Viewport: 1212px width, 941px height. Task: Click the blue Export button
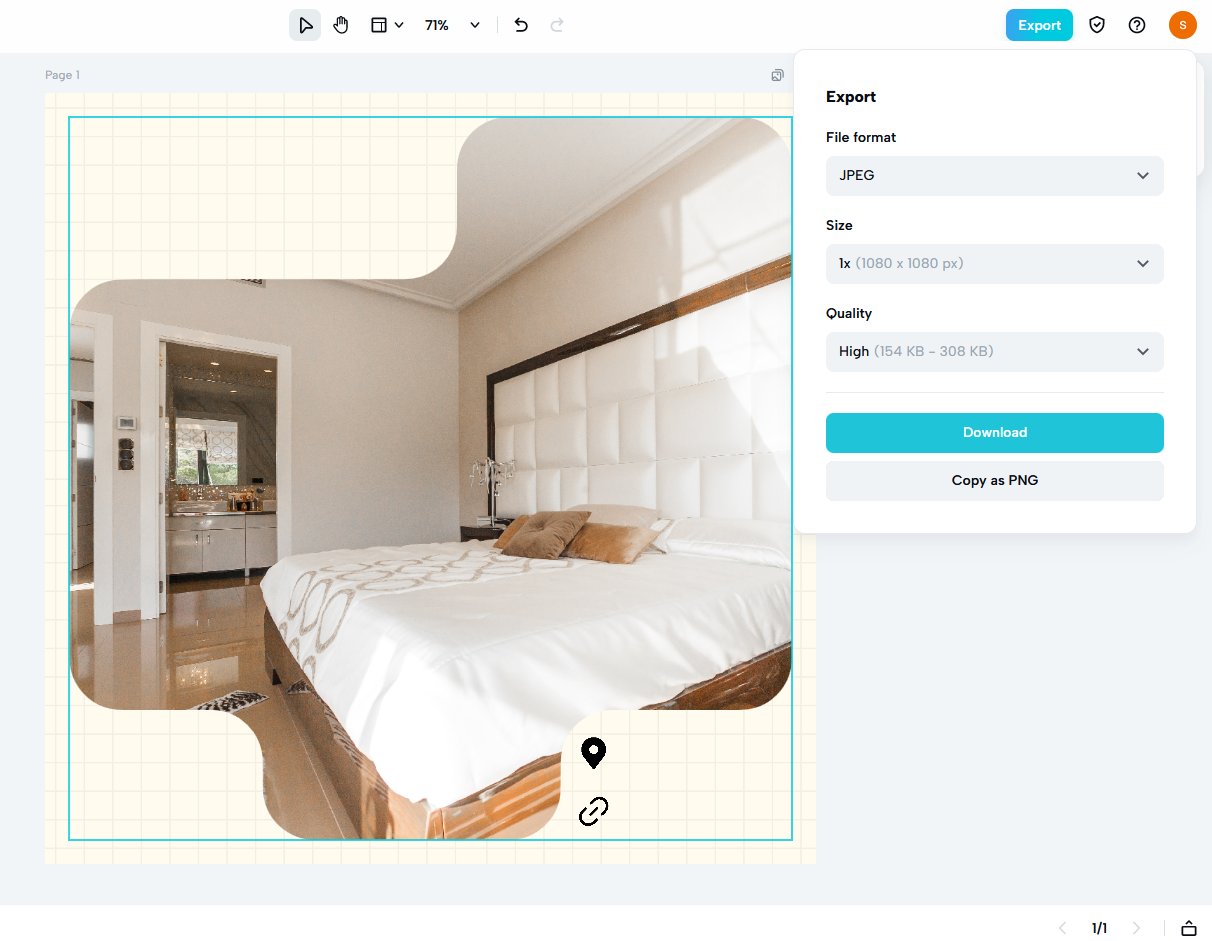tap(1039, 25)
